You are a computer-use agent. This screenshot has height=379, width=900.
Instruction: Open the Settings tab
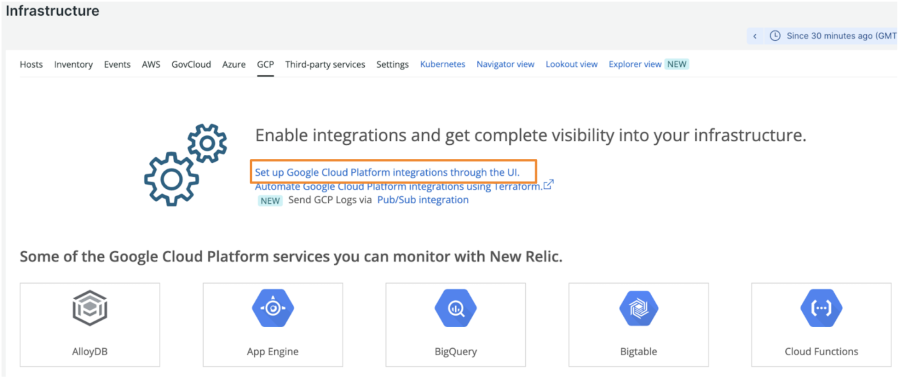[393, 64]
